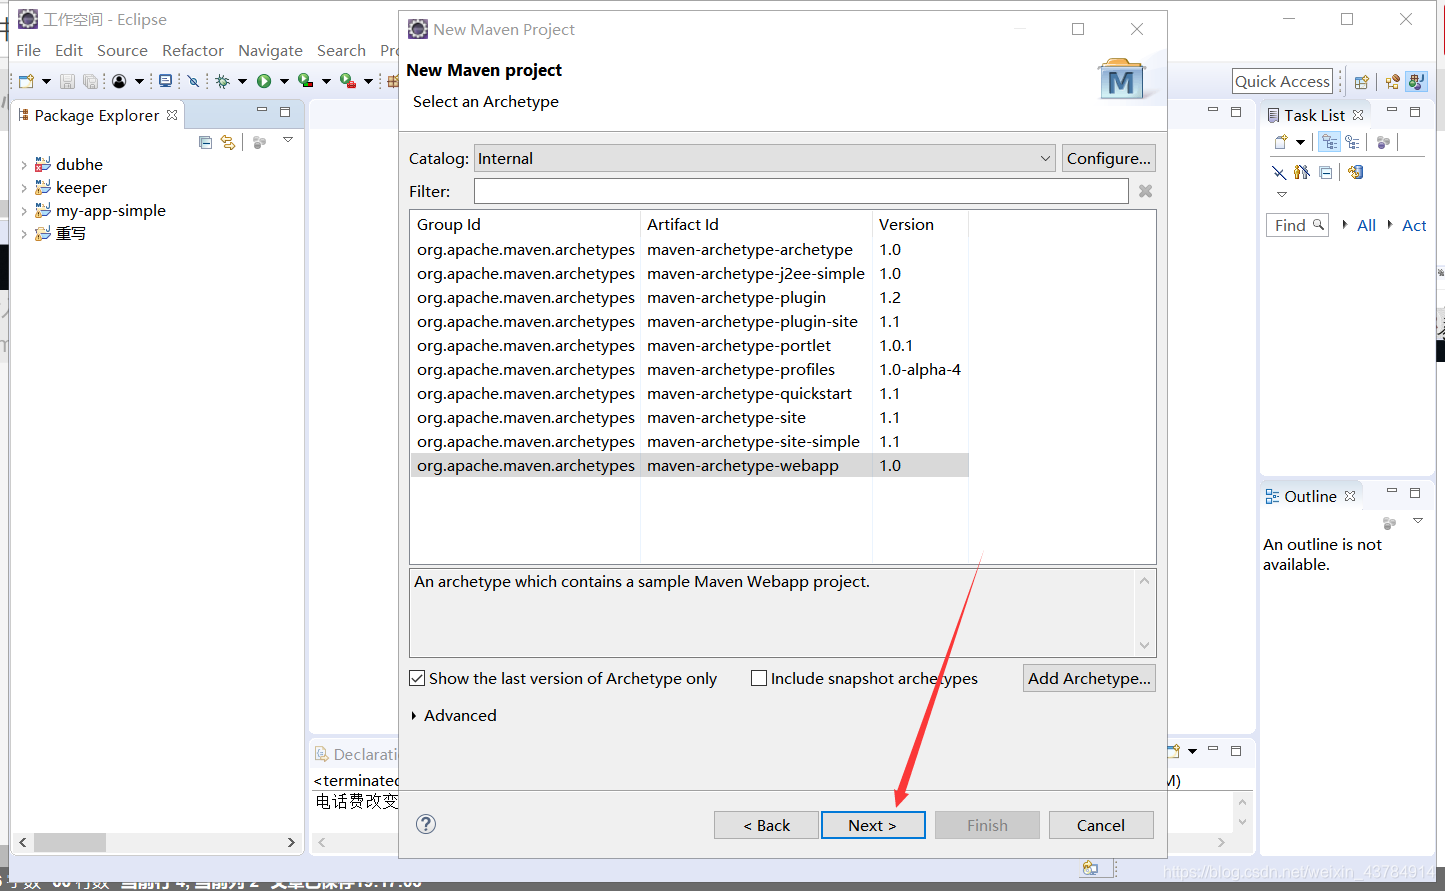The height and width of the screenshot is (891, 1445).
Task: Expand the my-app-simple project node
Action: (24, 211)
